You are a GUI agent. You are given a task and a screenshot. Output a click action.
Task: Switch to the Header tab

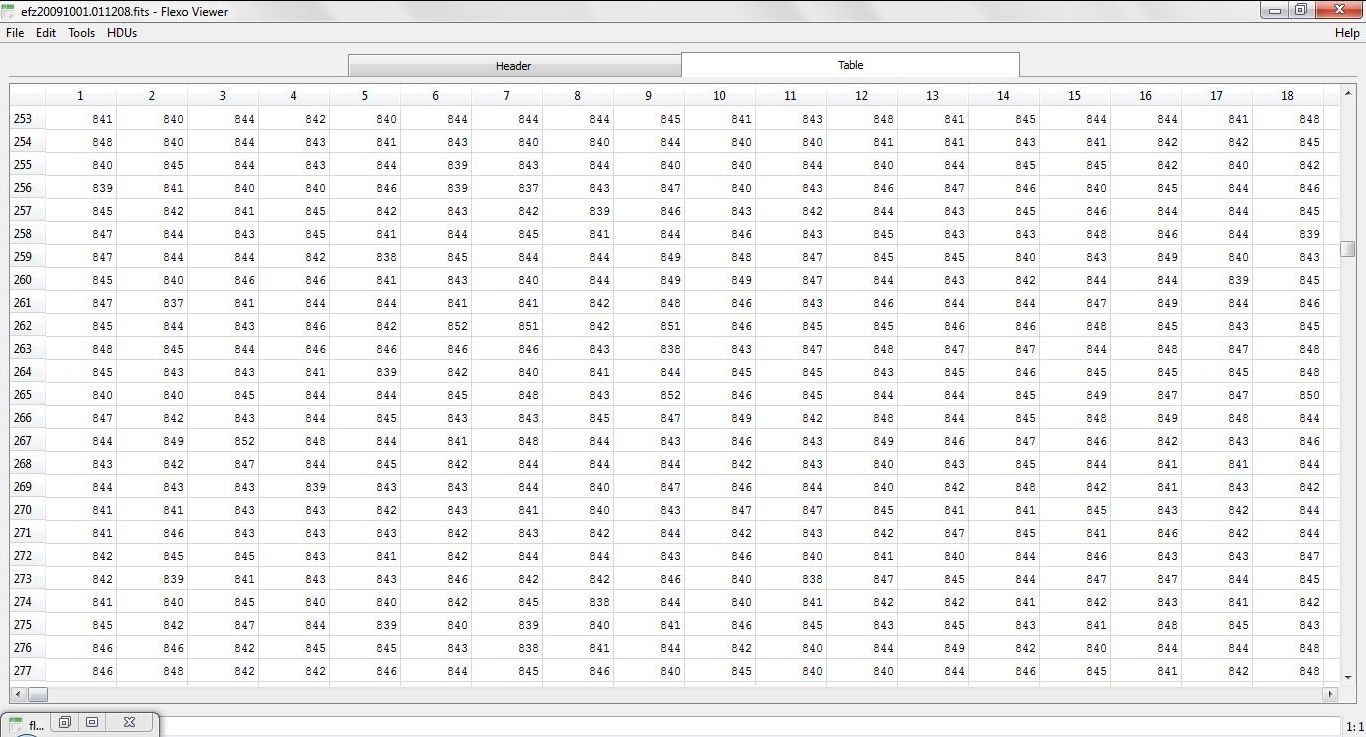[514, 66]
